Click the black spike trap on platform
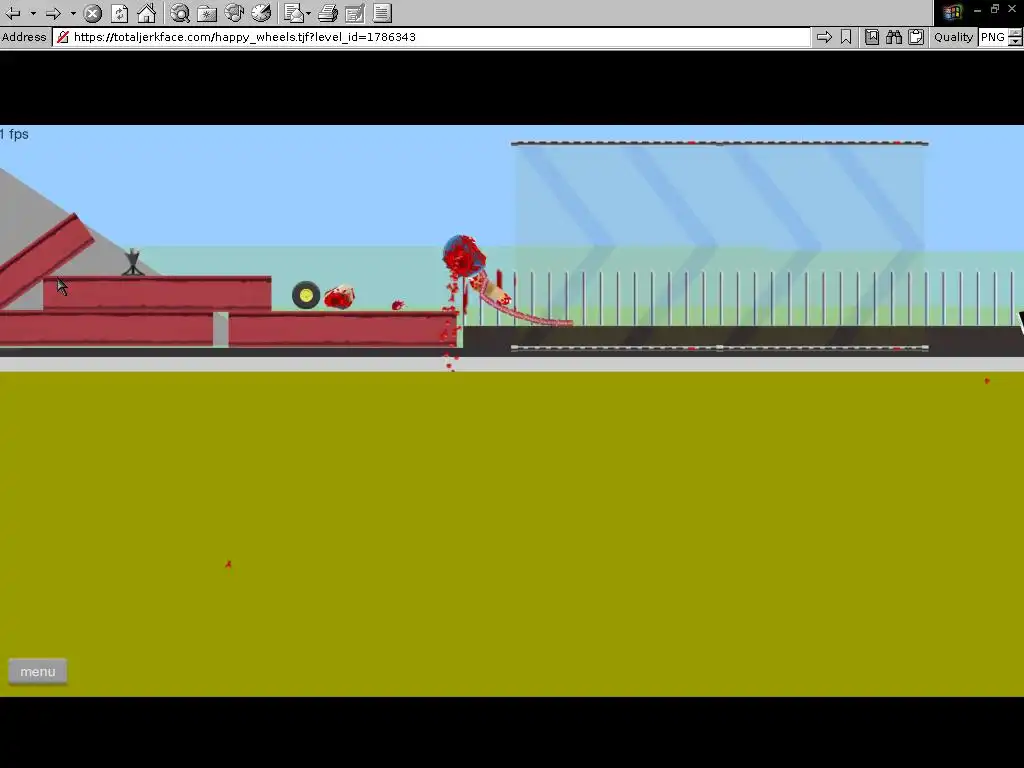 coord(133,263)
